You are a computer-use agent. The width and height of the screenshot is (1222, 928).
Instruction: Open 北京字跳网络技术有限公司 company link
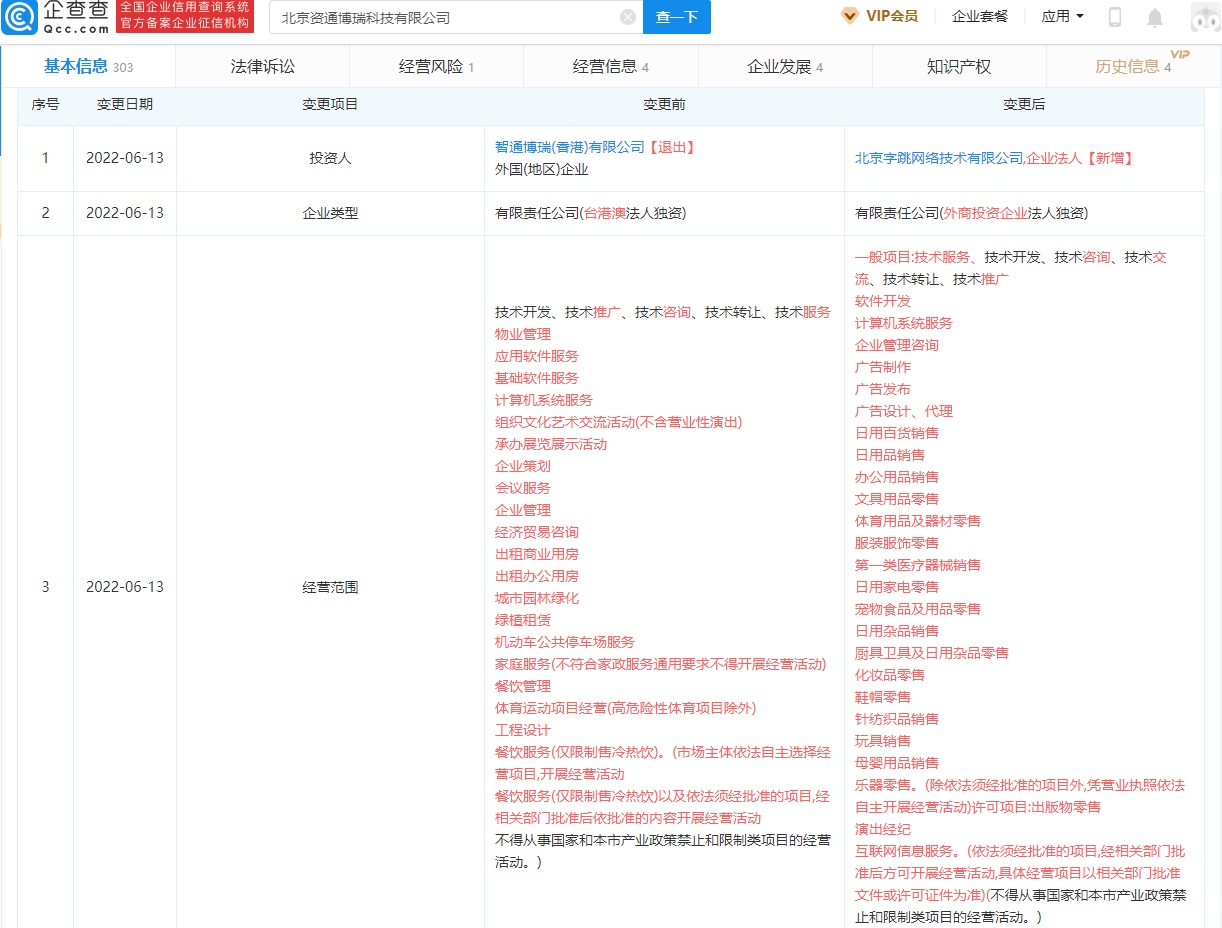939,158
